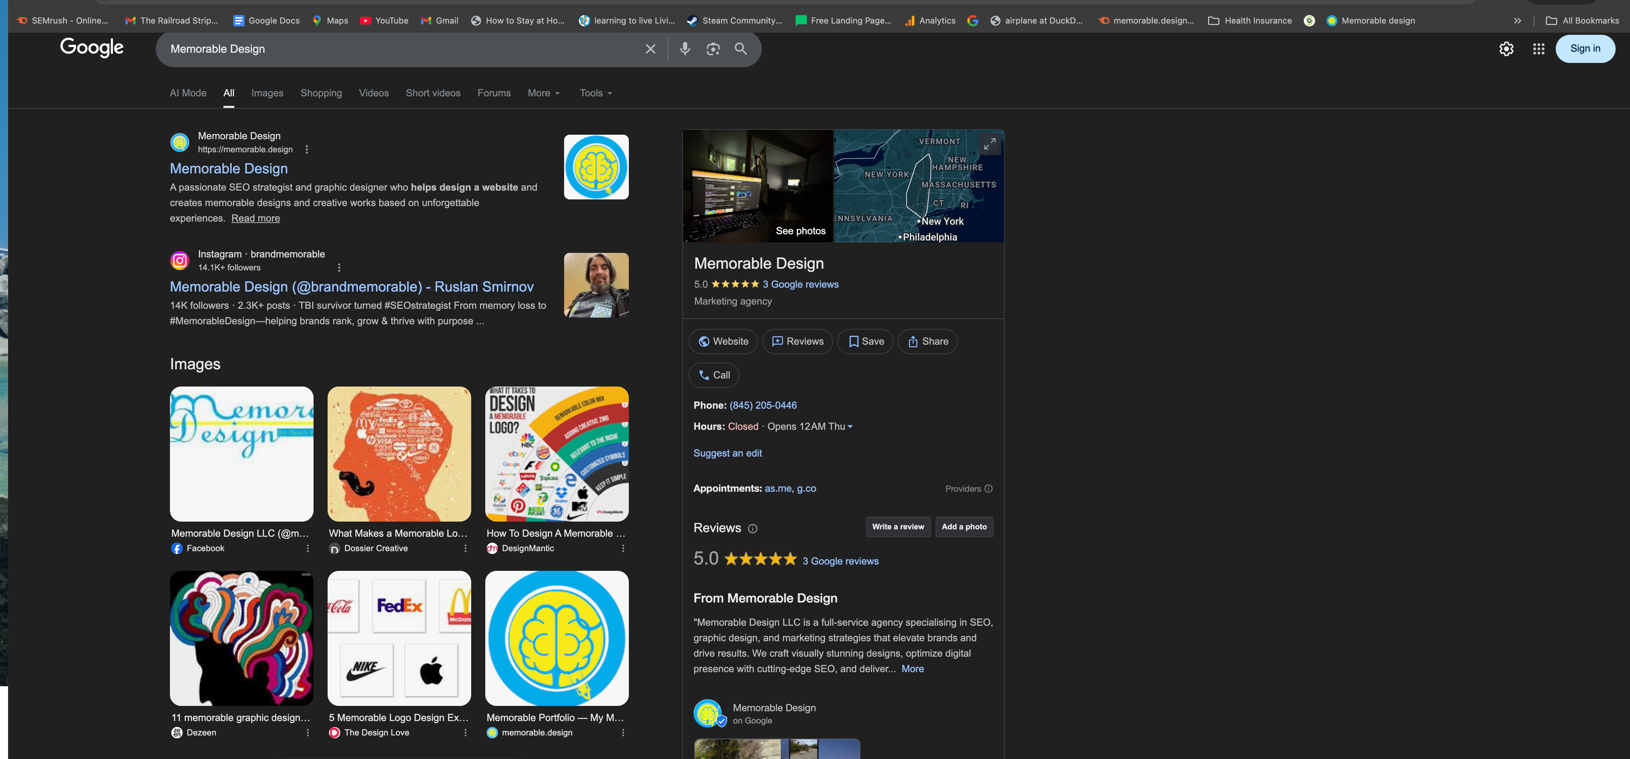1630x759 pixels.
Task: Click the phone number (845) 205-0446
Action: [763, 406]
